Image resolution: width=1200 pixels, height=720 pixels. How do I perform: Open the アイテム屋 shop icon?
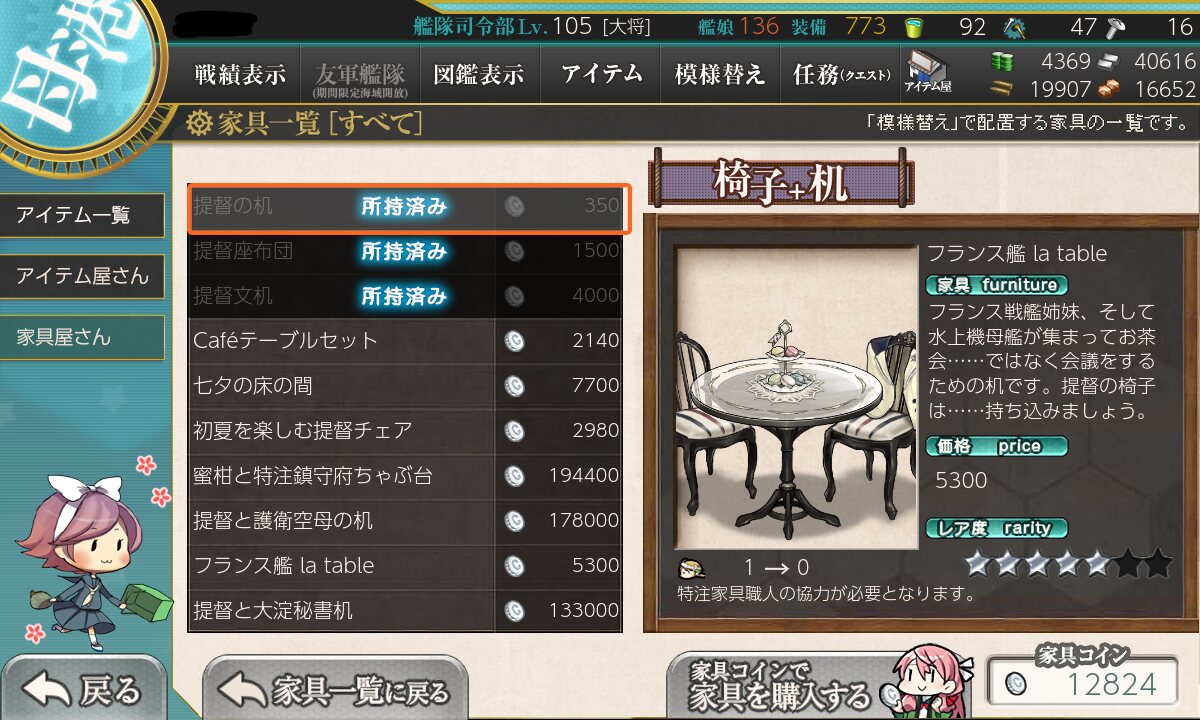929,73
